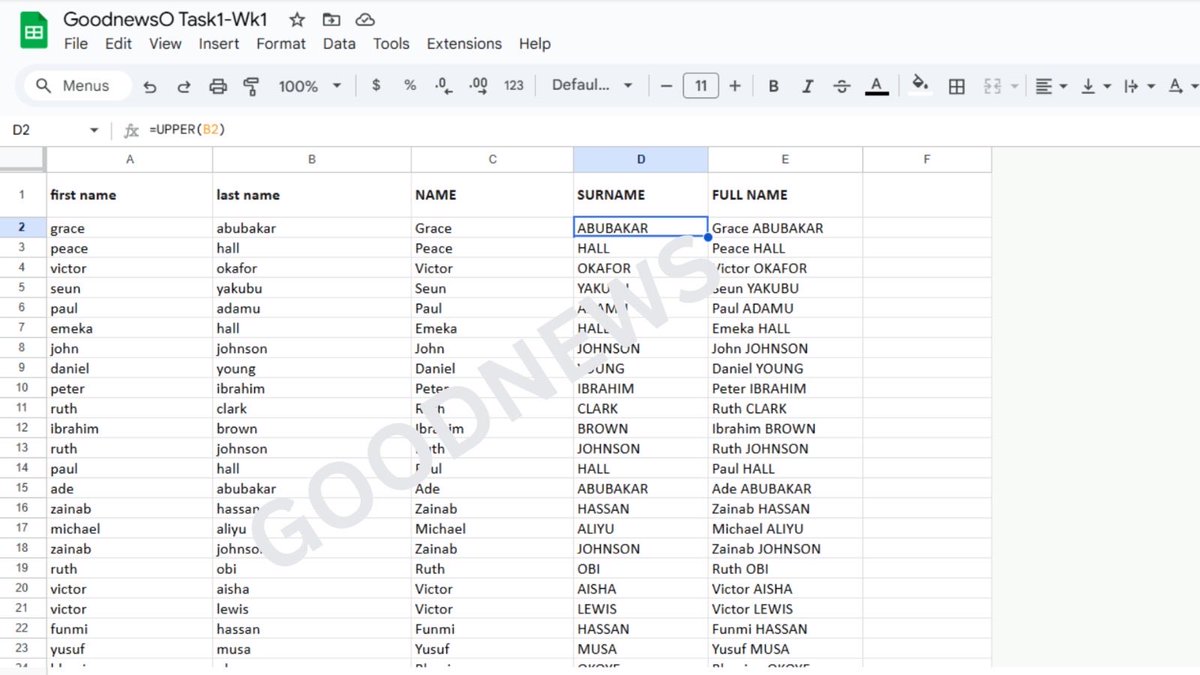
Task: Select cell containing Daniel YOUNG
Action: click(x=785, y=368)
